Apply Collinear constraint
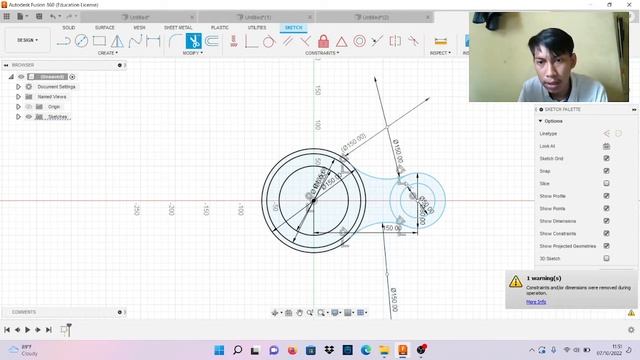The width and height of the screenshot is (640, 360). click(377, 41)
